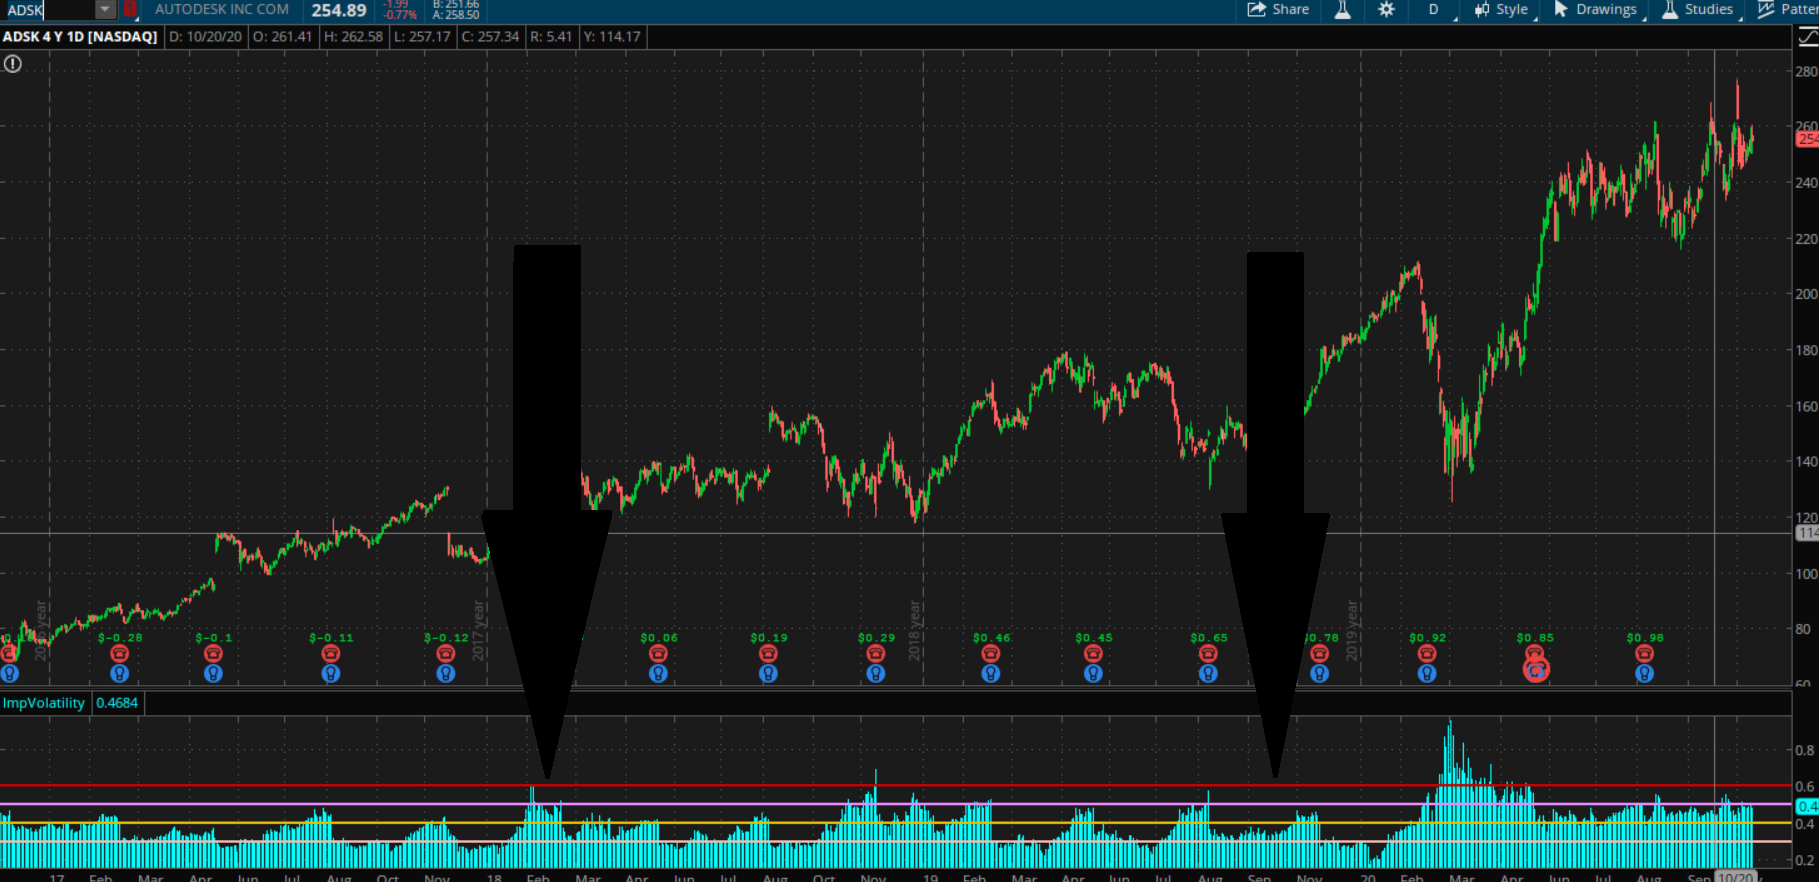The image size is (1819, 882).
Task: Click the ImpVolatility study label
Action: (44, 703)
